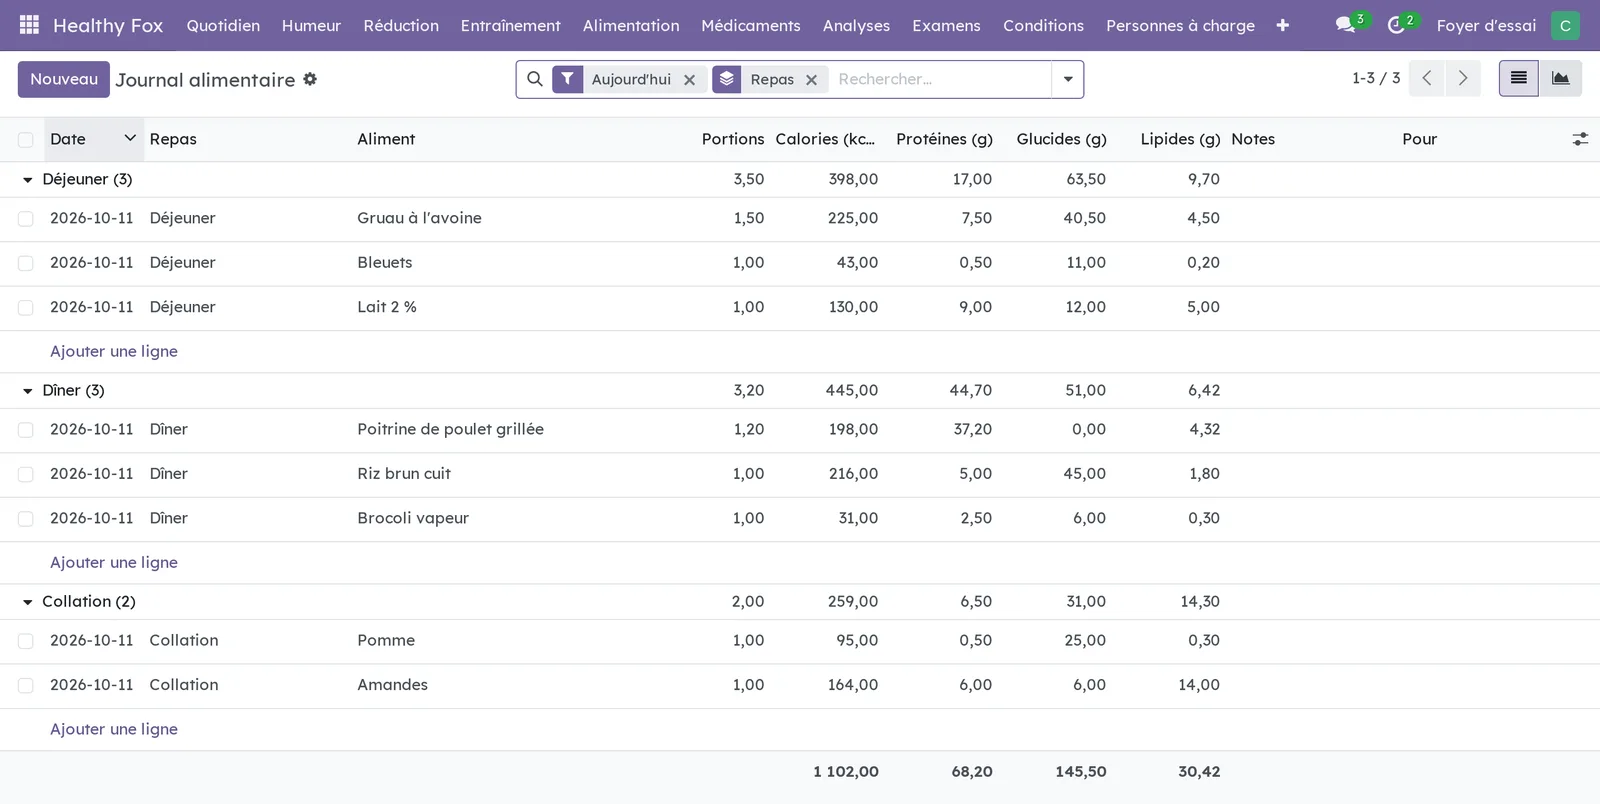Click the Riz brun cuit cell
The height and width of the screenshot is (804, 1600).
404,474
